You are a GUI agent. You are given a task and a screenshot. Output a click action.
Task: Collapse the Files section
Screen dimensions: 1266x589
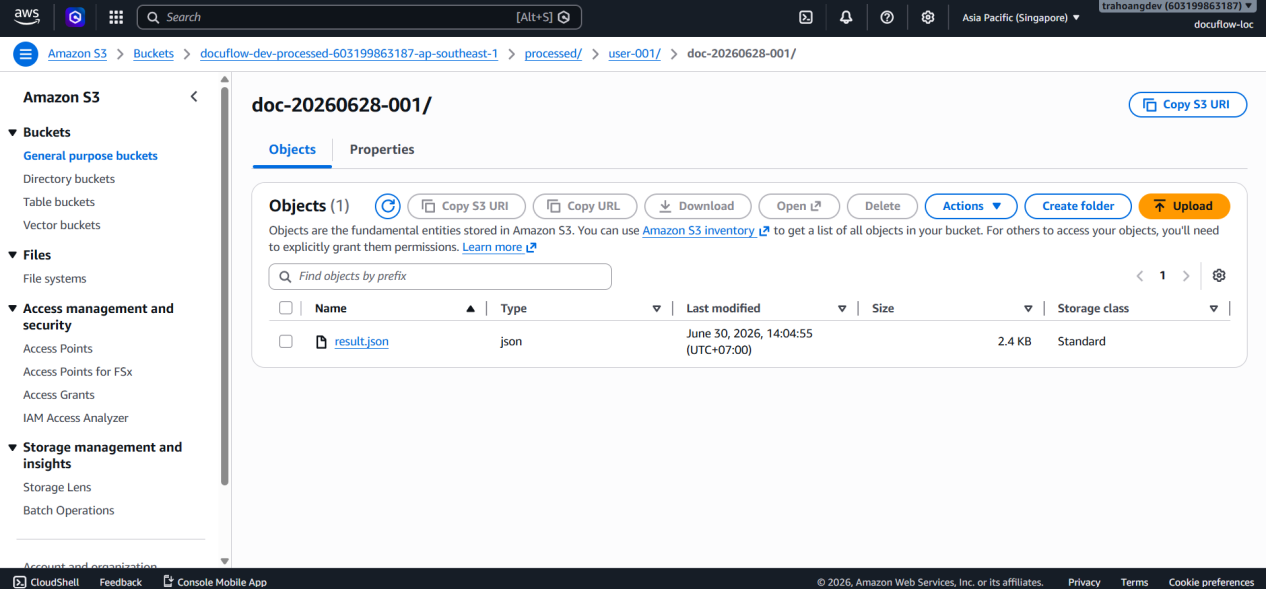click(x=13, y=255)
